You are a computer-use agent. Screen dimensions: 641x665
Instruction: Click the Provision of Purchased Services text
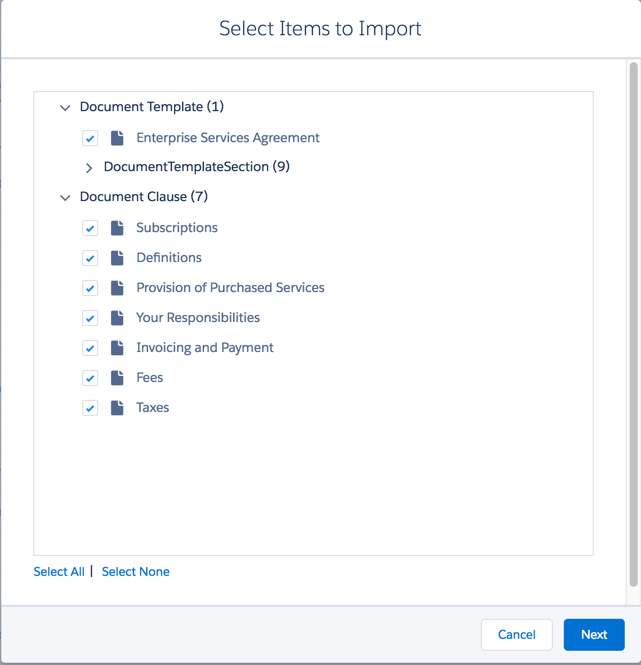click(230, 288)
